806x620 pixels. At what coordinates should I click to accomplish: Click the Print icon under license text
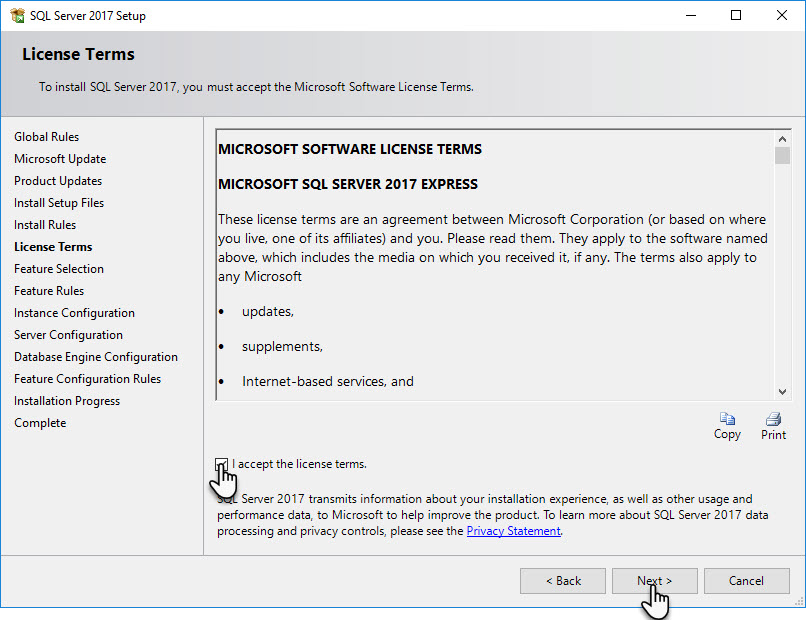[x=773, y=418]
